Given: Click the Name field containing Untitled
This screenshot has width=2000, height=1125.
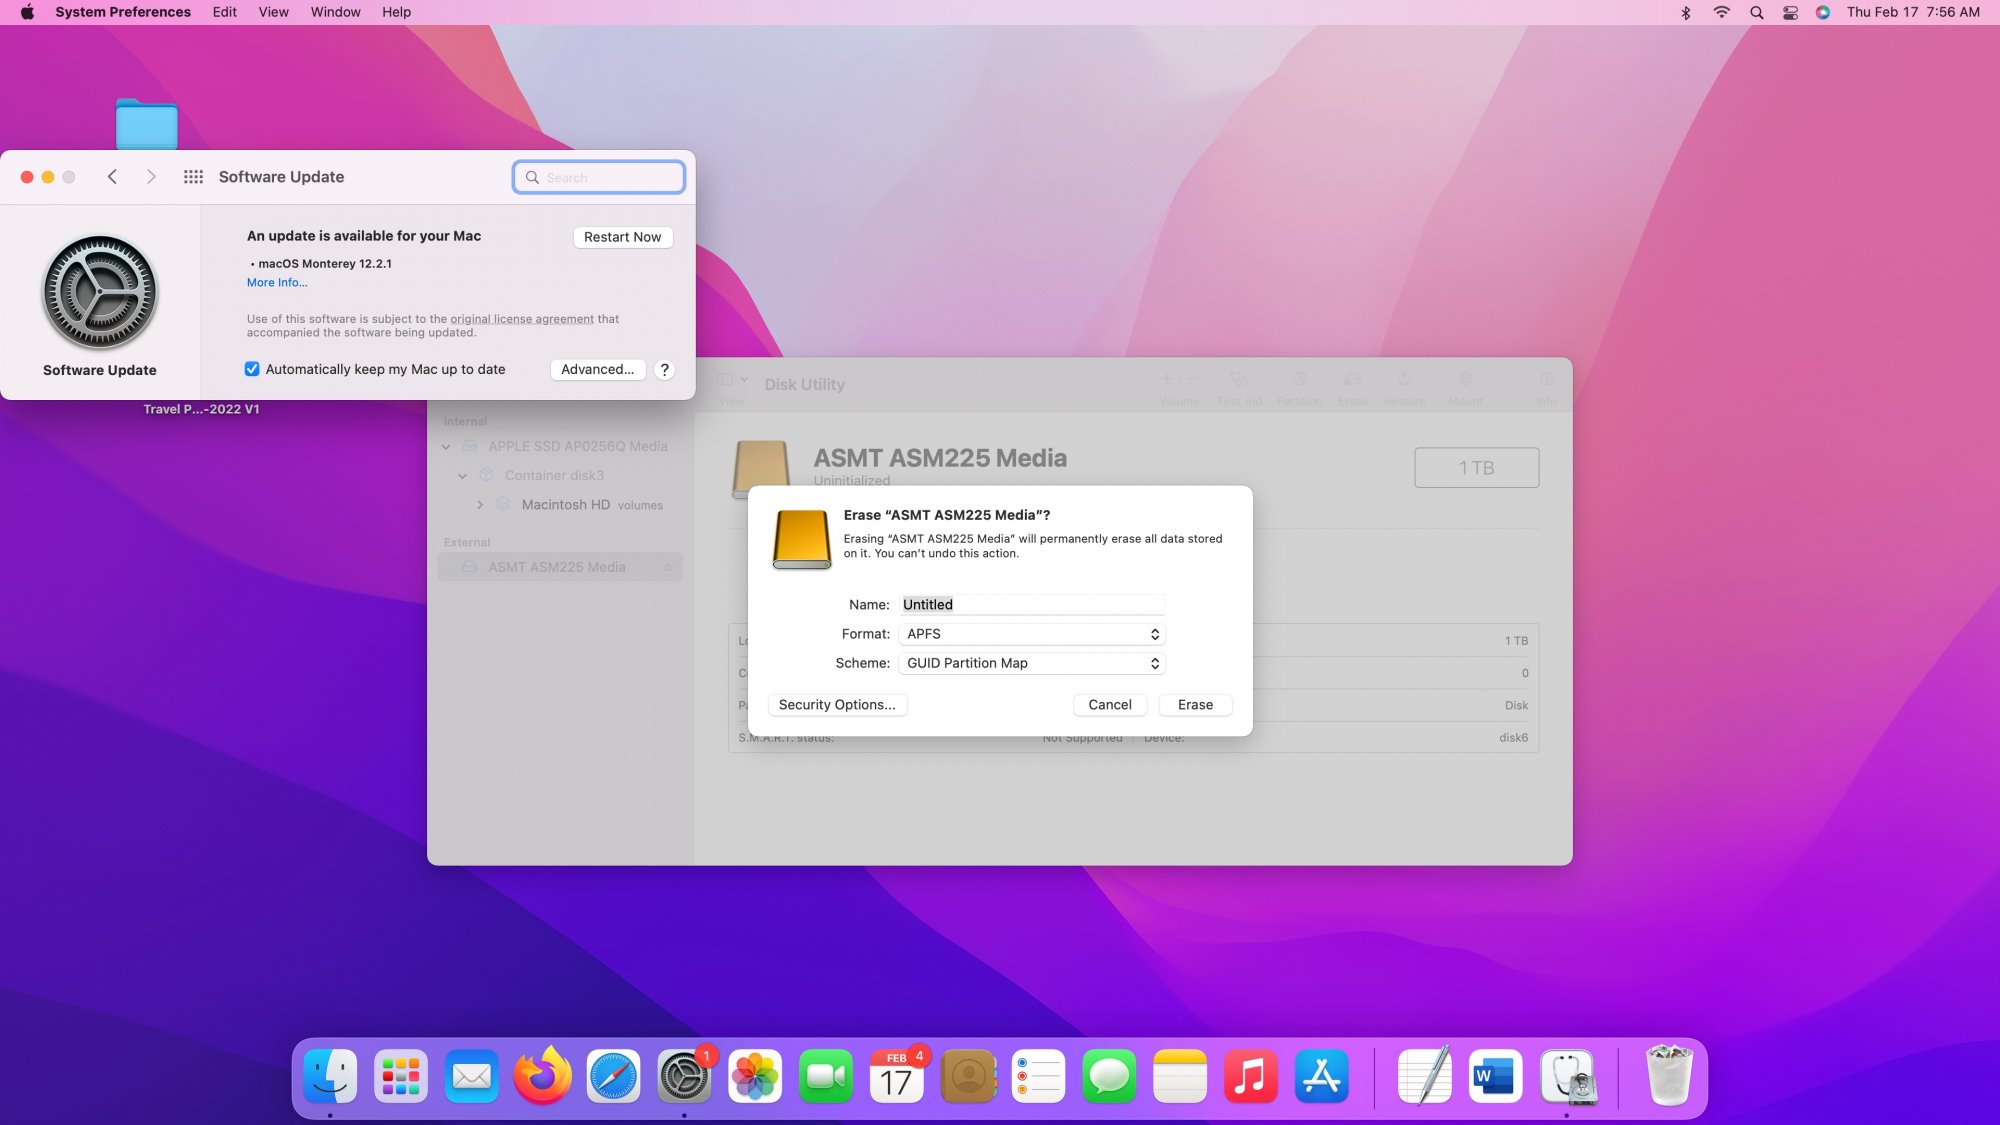Looking at the screenshot, I should coord(1032,605).
